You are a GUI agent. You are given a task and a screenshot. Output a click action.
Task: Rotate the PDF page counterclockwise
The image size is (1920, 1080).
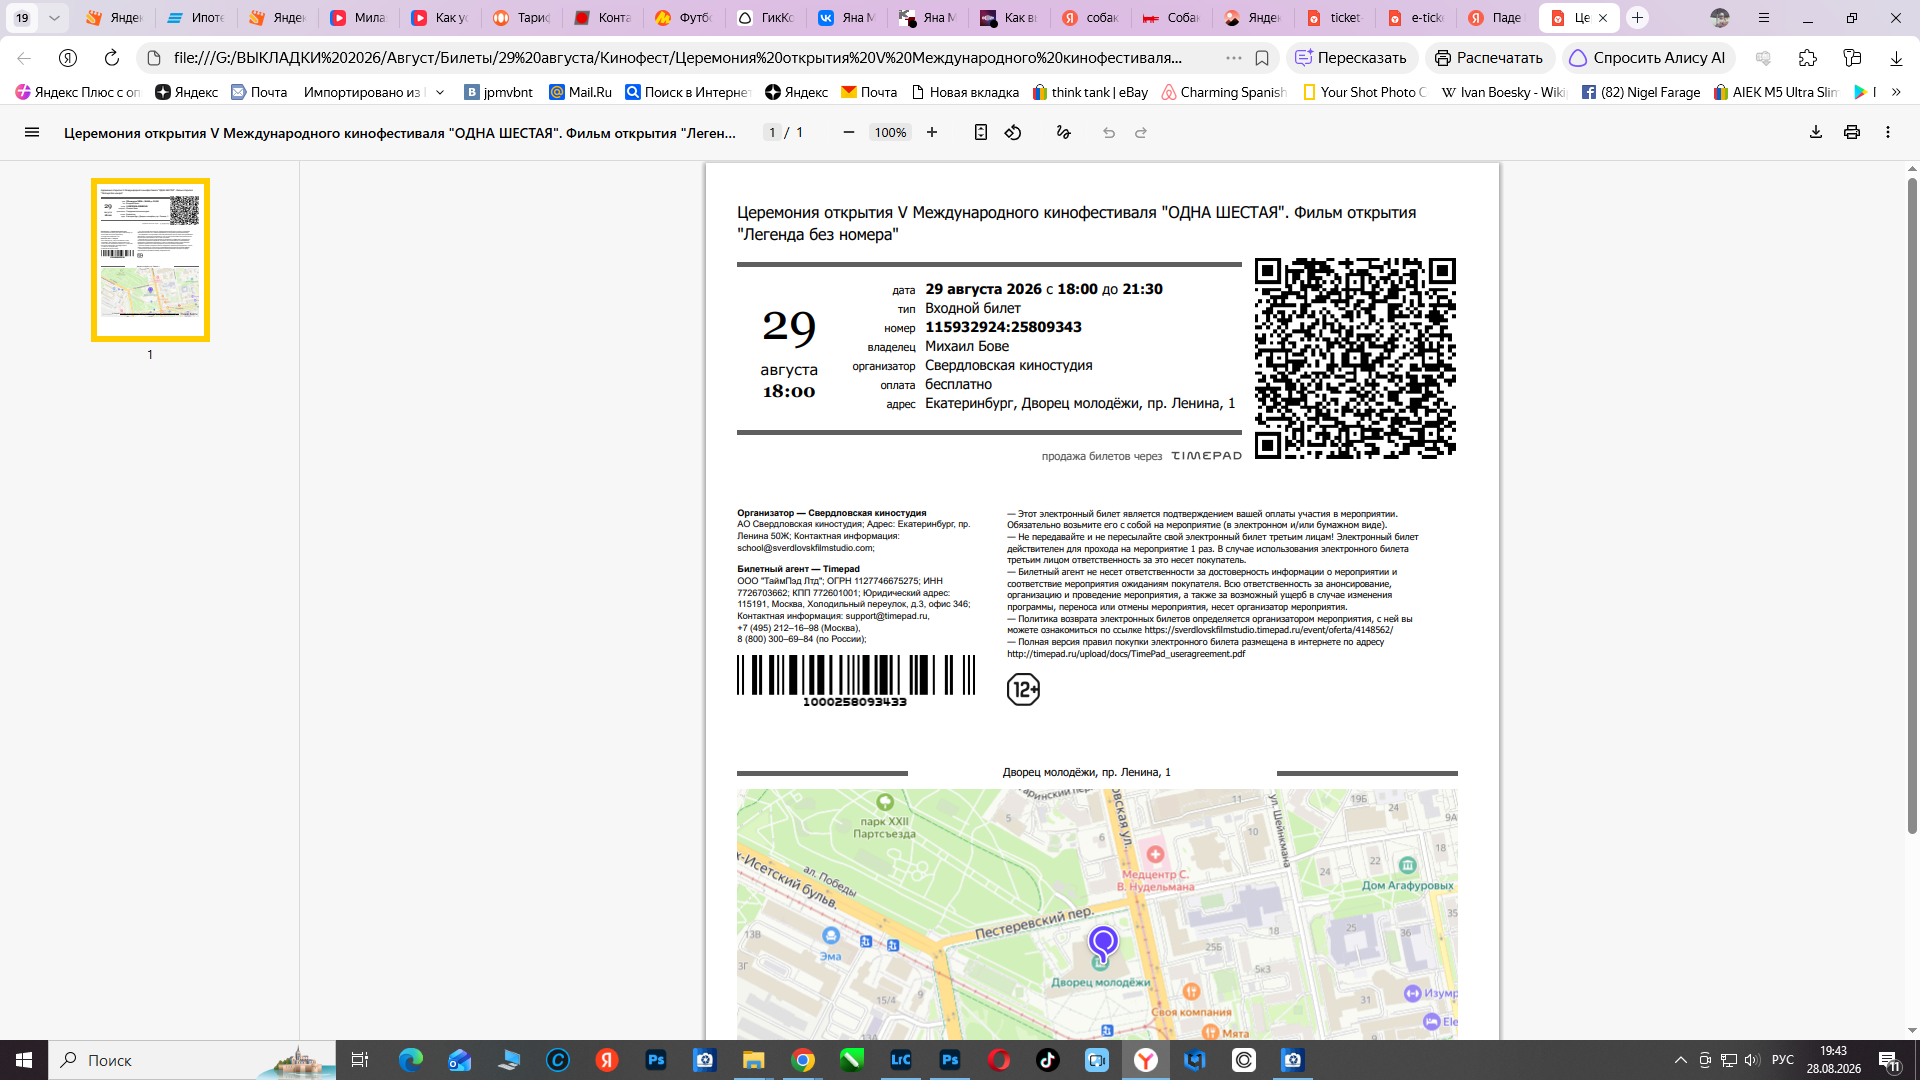pos(1013,132)
